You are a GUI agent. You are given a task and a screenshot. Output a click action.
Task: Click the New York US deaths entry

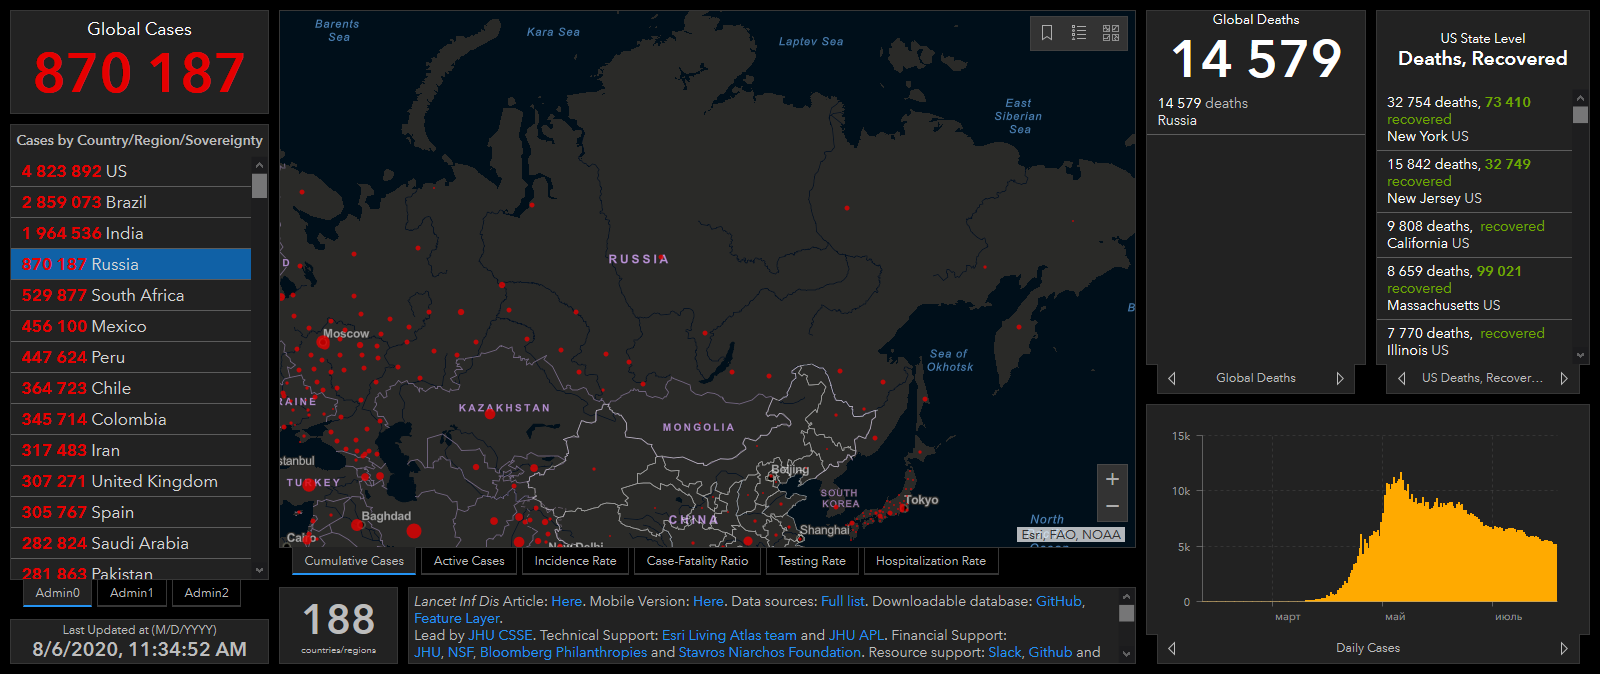[x=1475, y=119]
